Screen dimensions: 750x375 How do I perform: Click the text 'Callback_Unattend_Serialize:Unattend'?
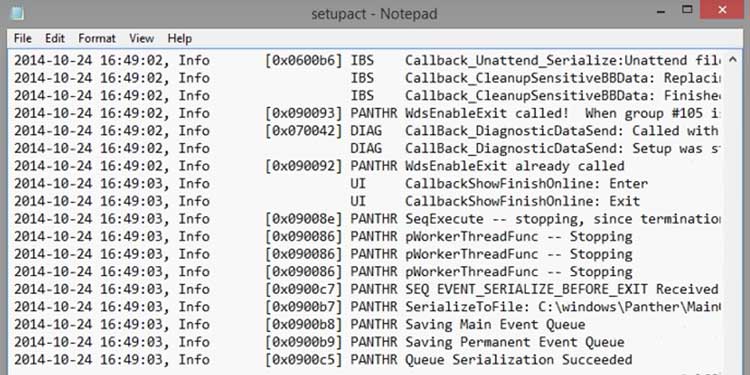[x=546, y=60]
